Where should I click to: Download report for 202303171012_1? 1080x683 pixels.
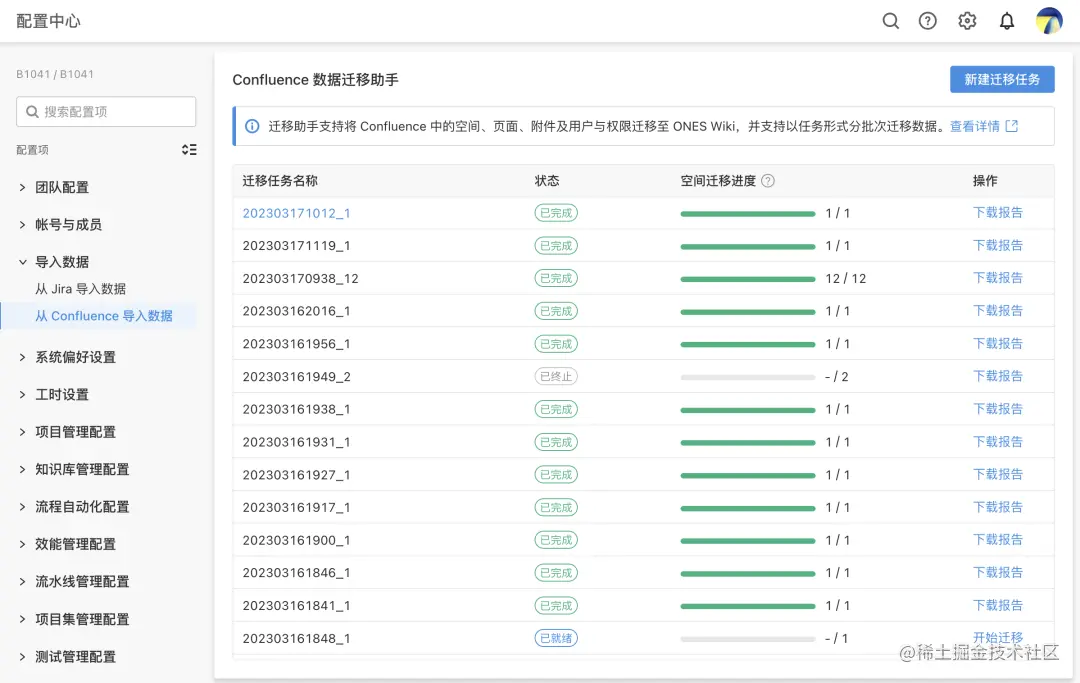pyautogui.click(x=997, y=213)
